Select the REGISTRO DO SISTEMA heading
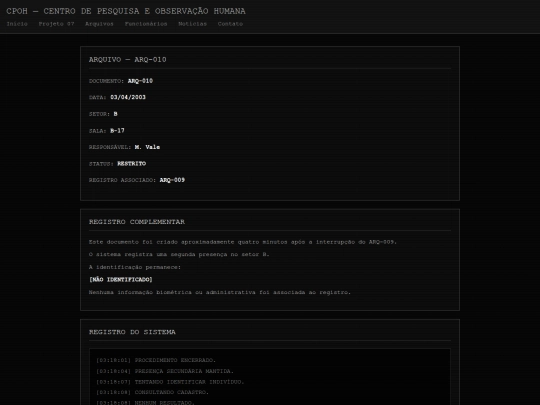The width and height of the screenshot is (540, 405). pos(132,332)
